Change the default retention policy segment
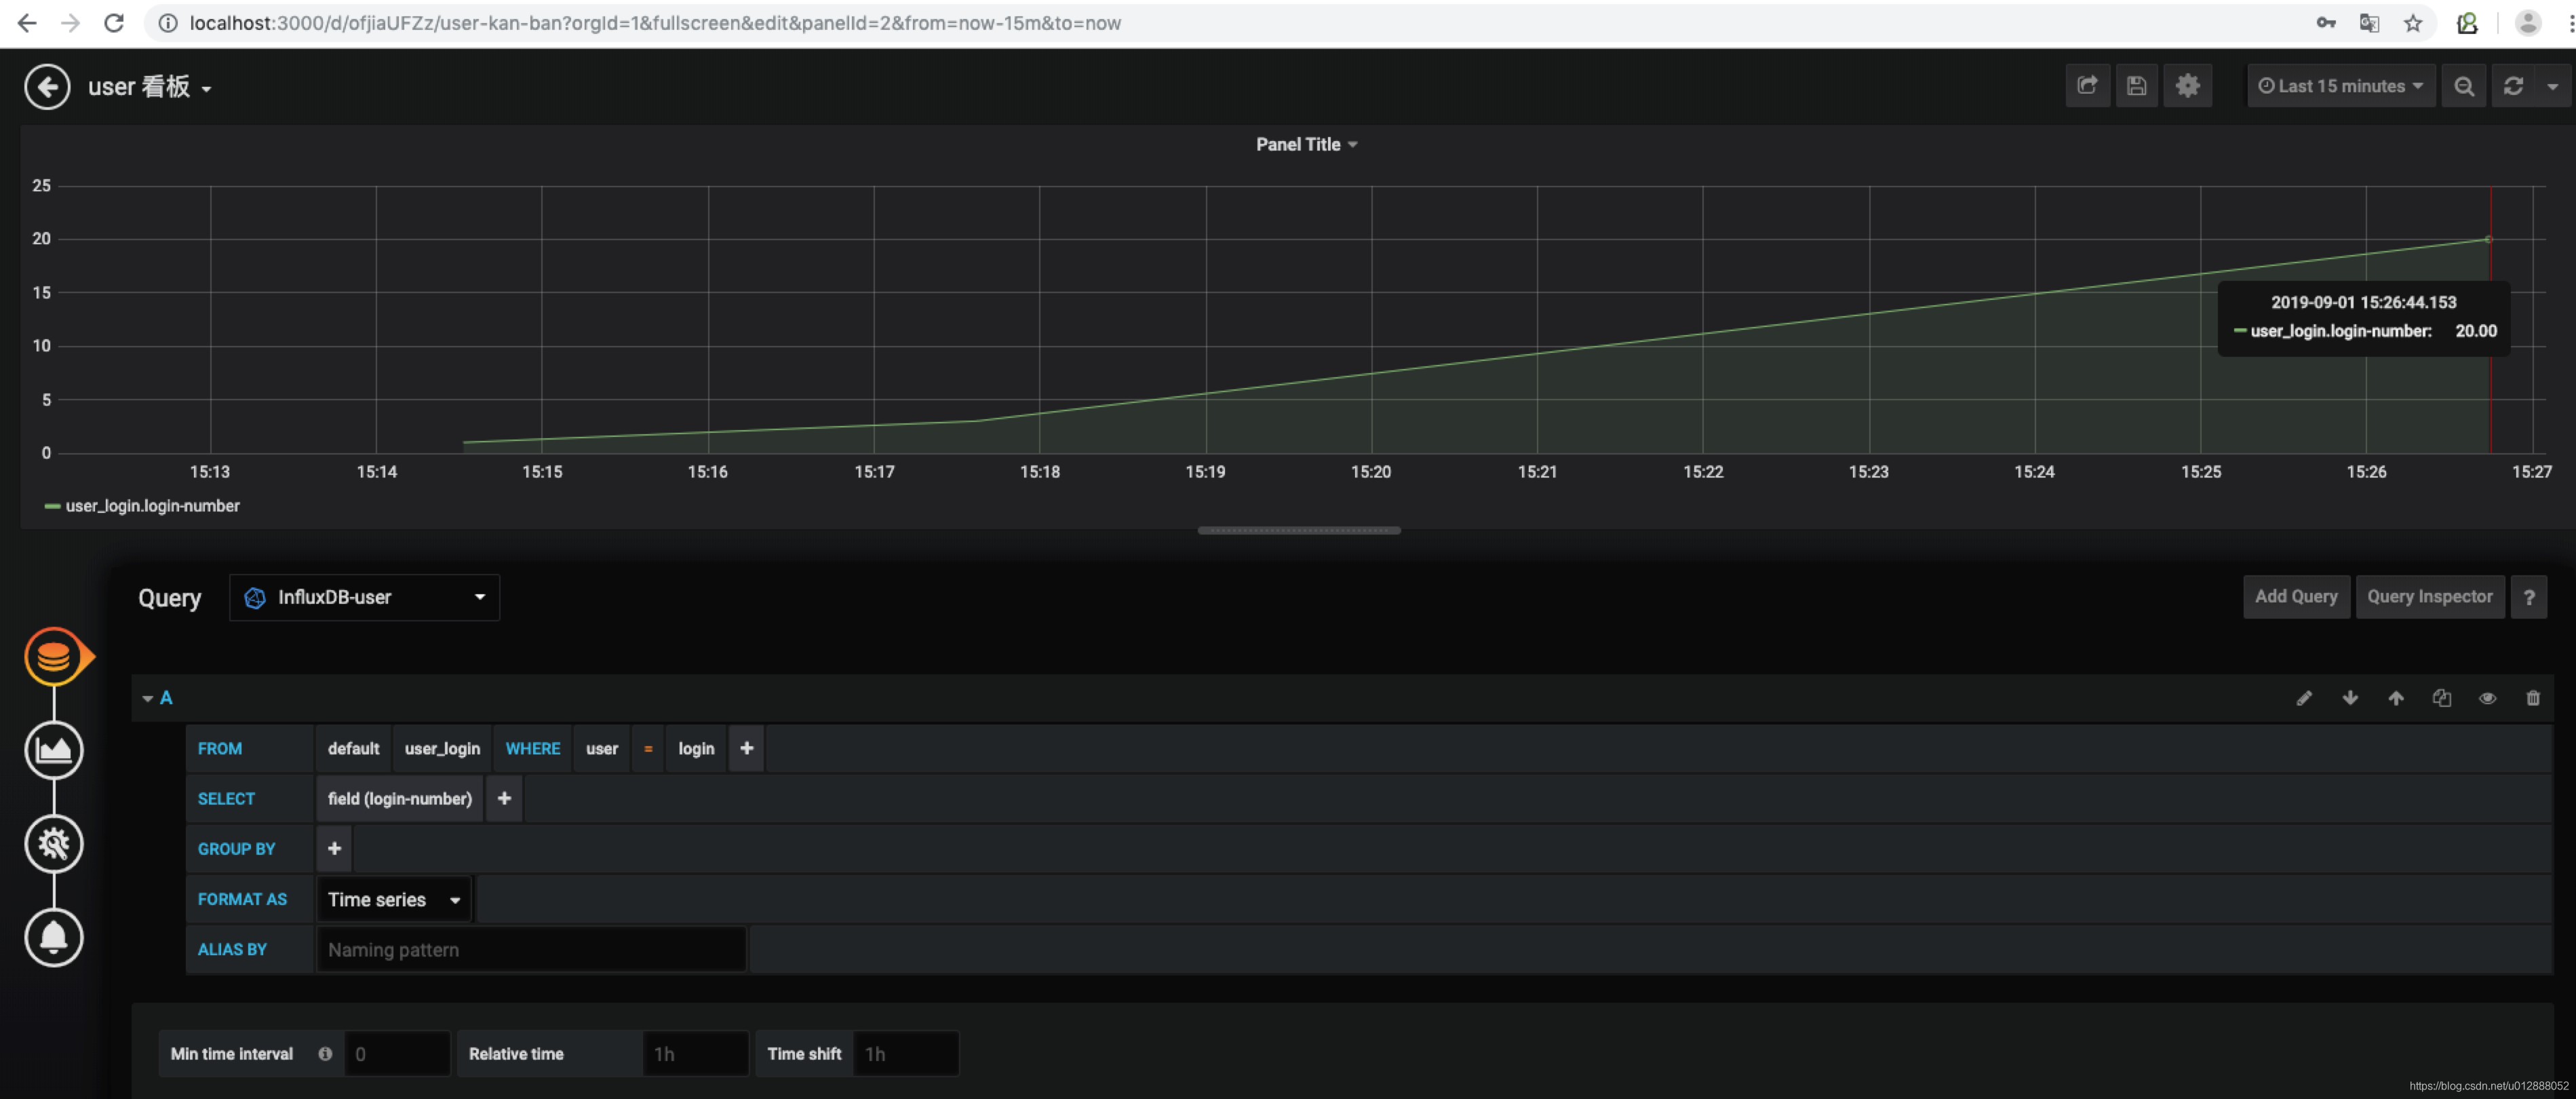 click(353, 748)
